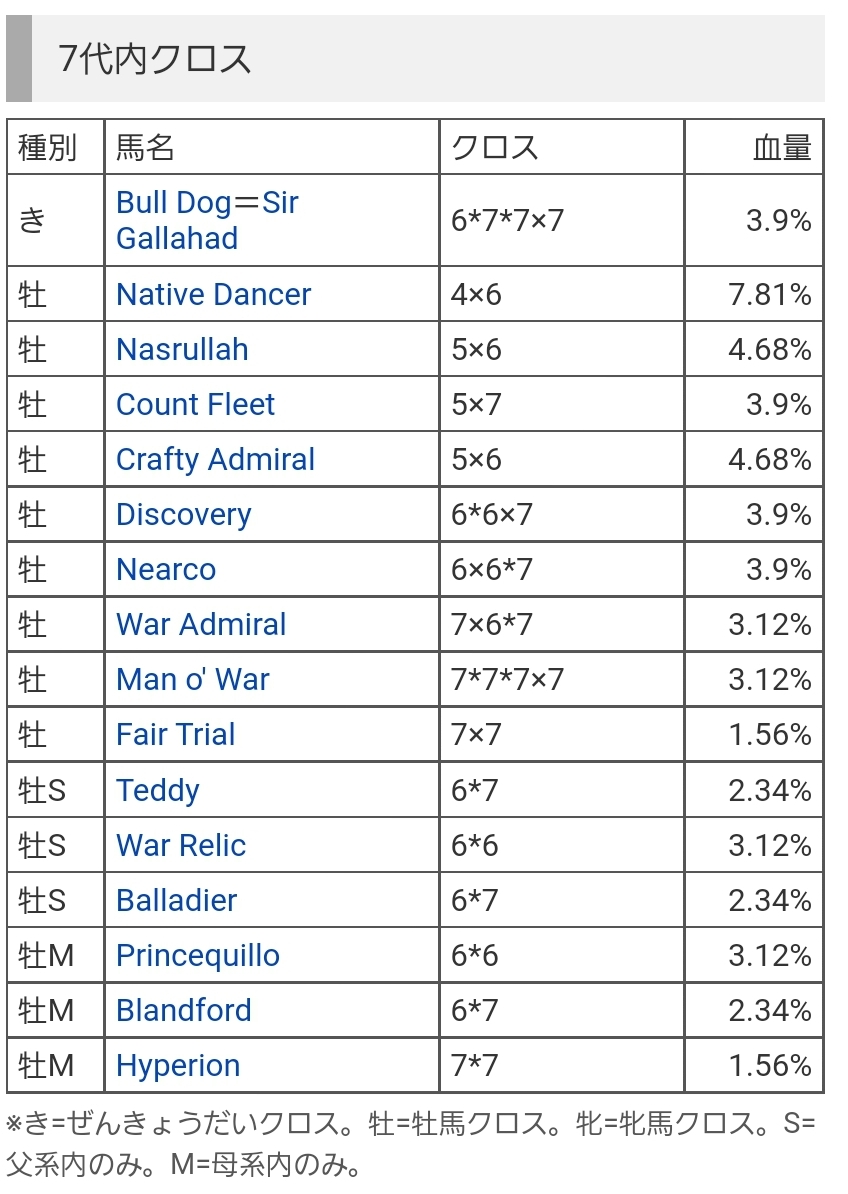Click the 7代内クロス section heading
The image size is (848, 1194).
[155, 59]
